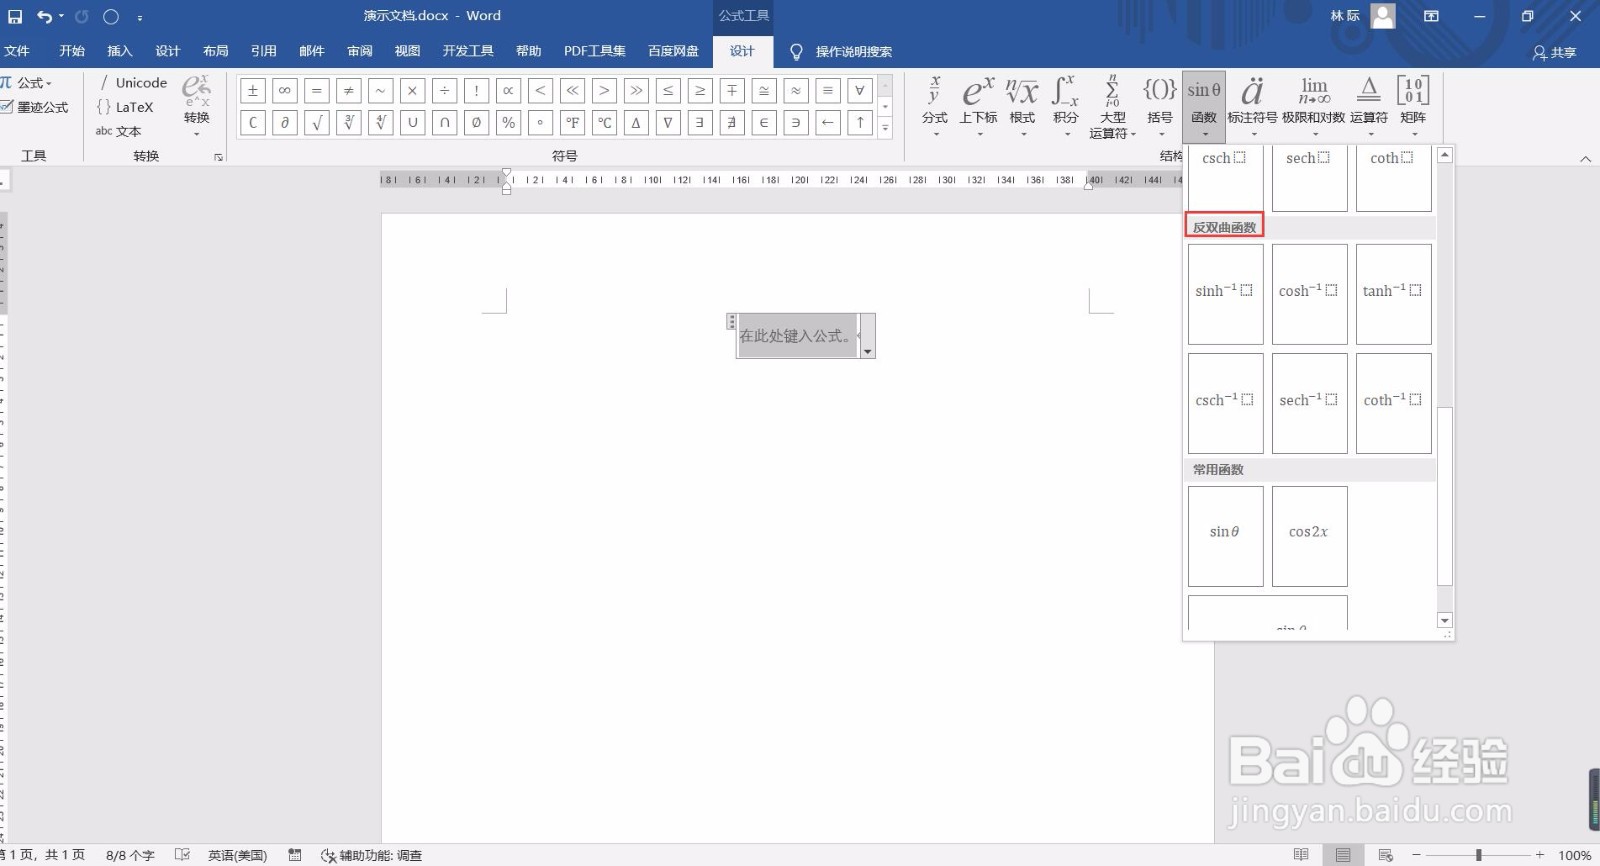Insert the less-than-or-equal symbol
This screenshot has height=866, width=1600.
[668, 91]
